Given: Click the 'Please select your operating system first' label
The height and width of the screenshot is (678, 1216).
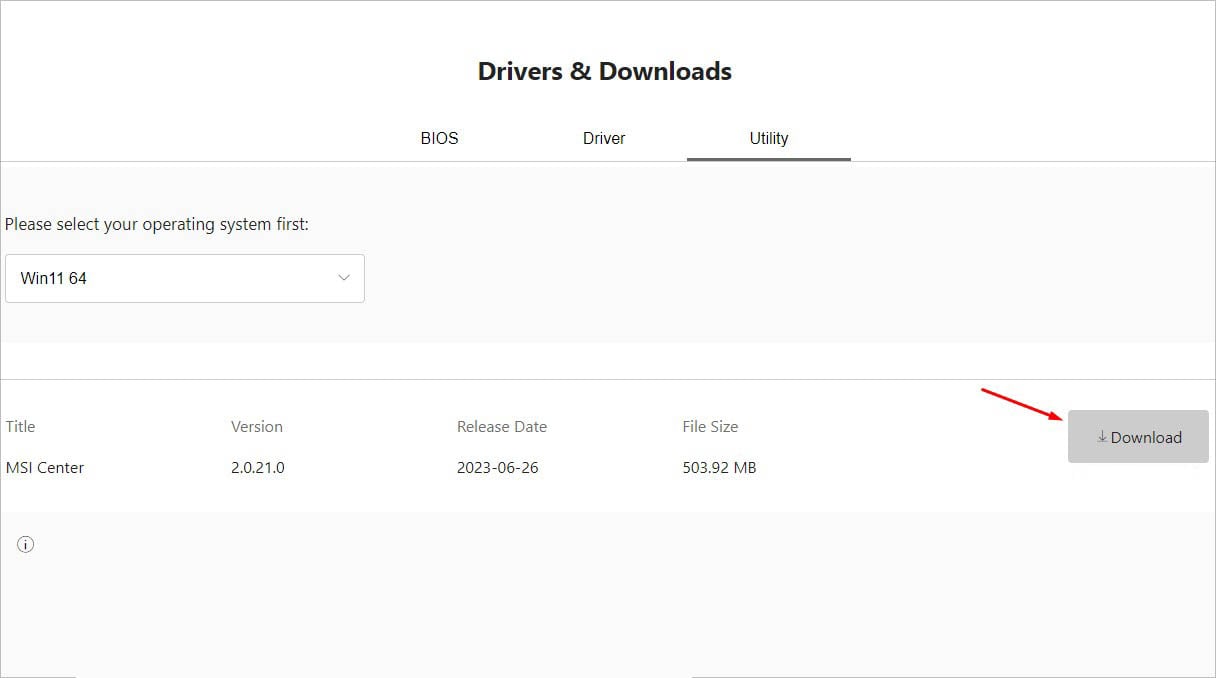Looking at the screenshot, I should click(x=157, y=224).
